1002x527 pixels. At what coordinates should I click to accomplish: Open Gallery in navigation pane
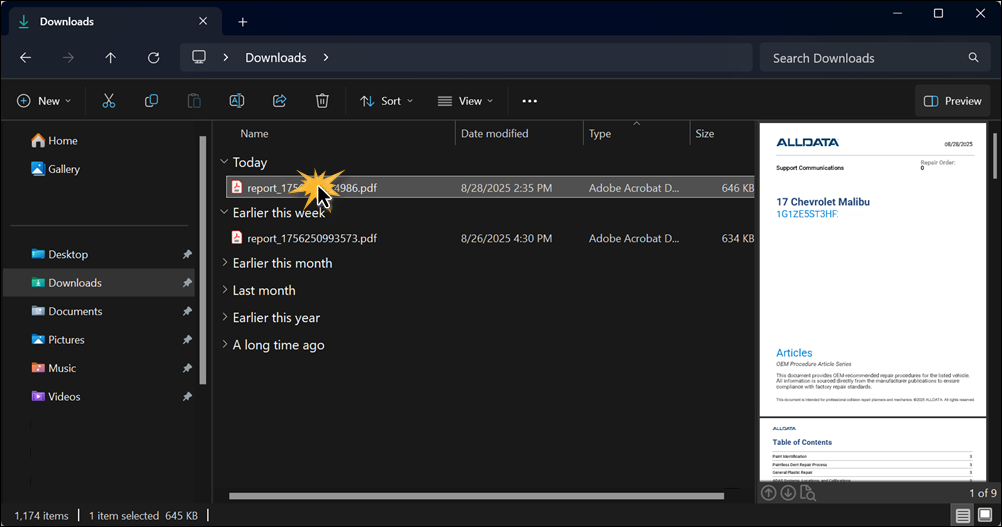click(56, 169)
